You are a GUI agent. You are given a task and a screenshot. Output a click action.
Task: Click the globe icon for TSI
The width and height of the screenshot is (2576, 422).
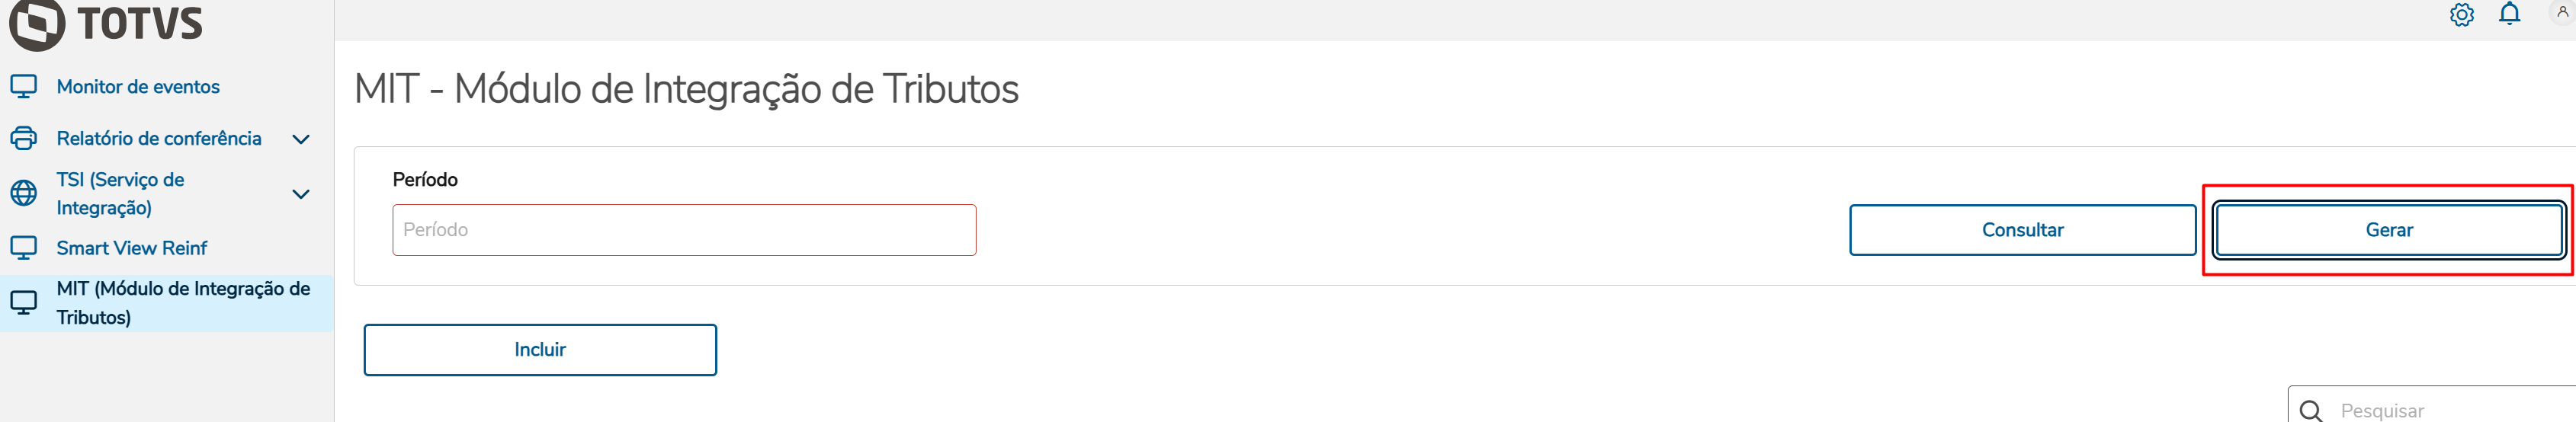pyautogui.click(x=24, y=193)
